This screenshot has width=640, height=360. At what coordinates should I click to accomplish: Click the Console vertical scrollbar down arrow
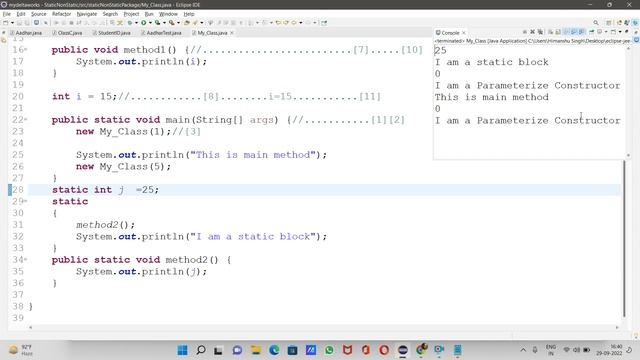628,156
